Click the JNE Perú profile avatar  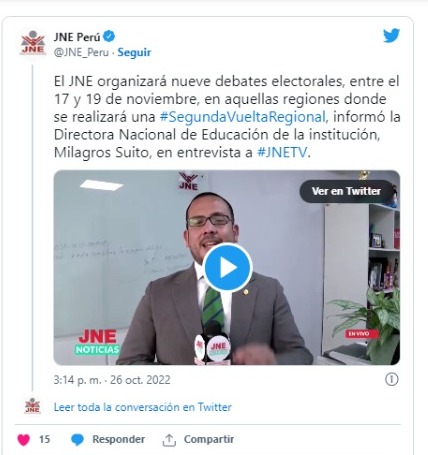33,43
